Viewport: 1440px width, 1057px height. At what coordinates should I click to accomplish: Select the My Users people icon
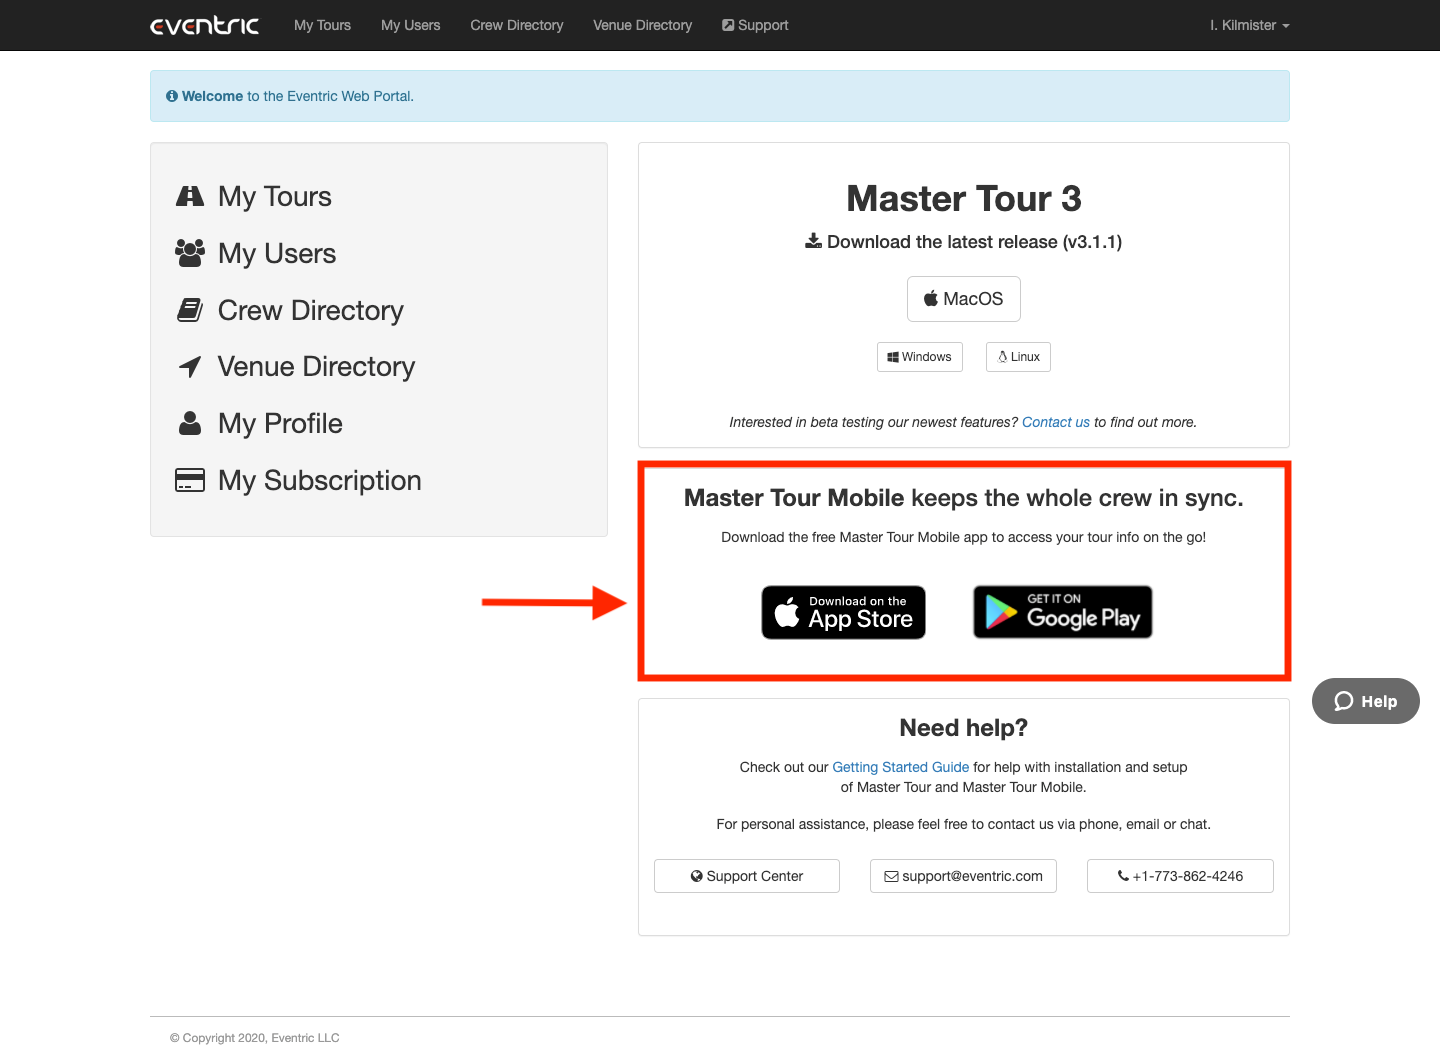point(190,253)
